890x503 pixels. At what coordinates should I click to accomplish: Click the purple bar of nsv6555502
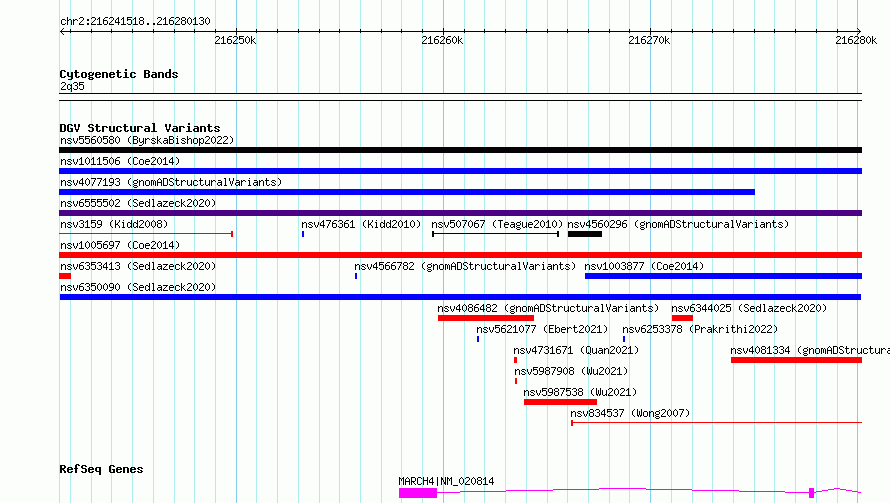pyautogui.click(x=460, y=213)
